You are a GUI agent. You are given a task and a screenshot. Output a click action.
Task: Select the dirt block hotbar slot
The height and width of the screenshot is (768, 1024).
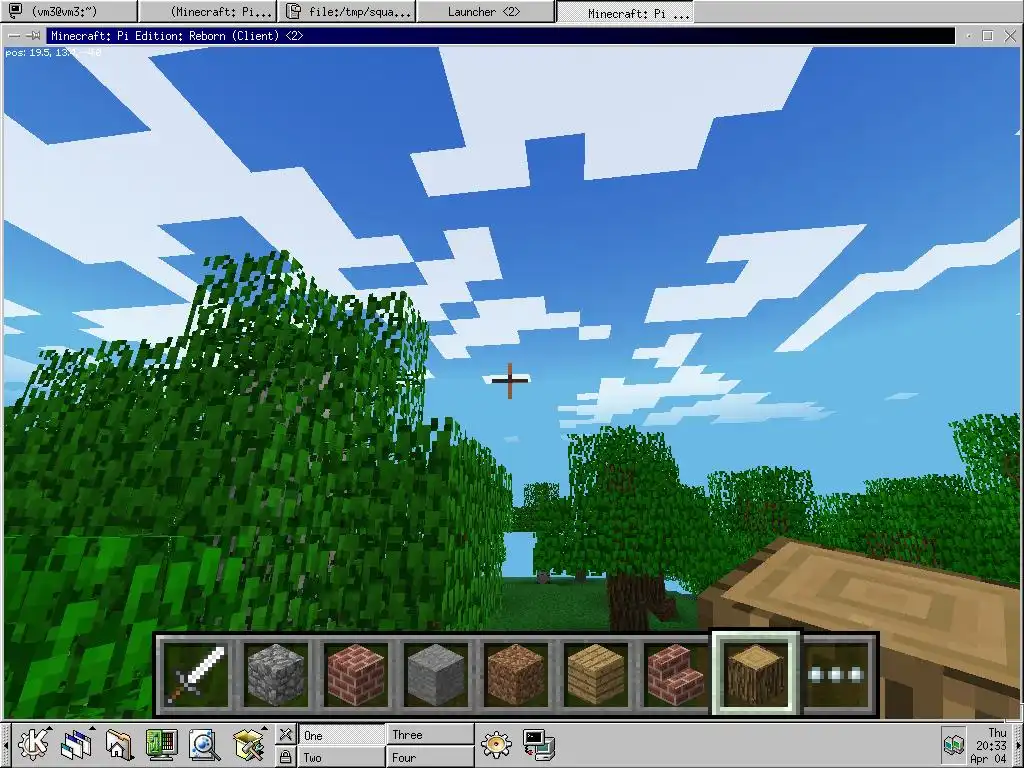515,675
